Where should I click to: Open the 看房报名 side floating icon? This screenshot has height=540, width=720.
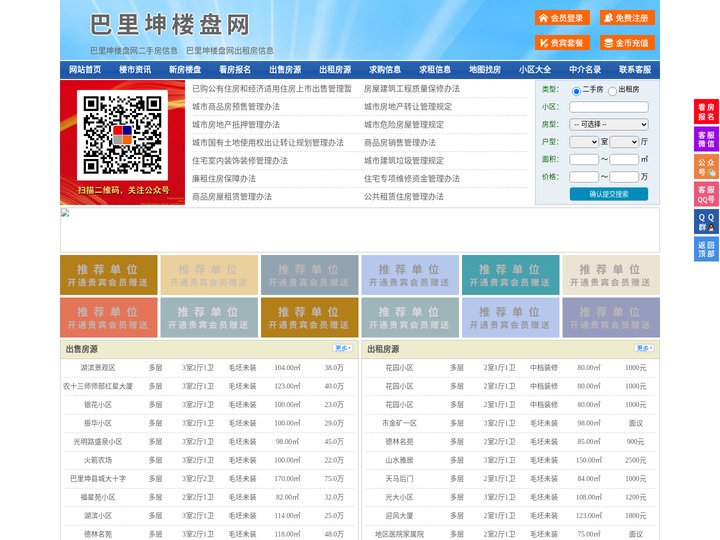point(706,112)
